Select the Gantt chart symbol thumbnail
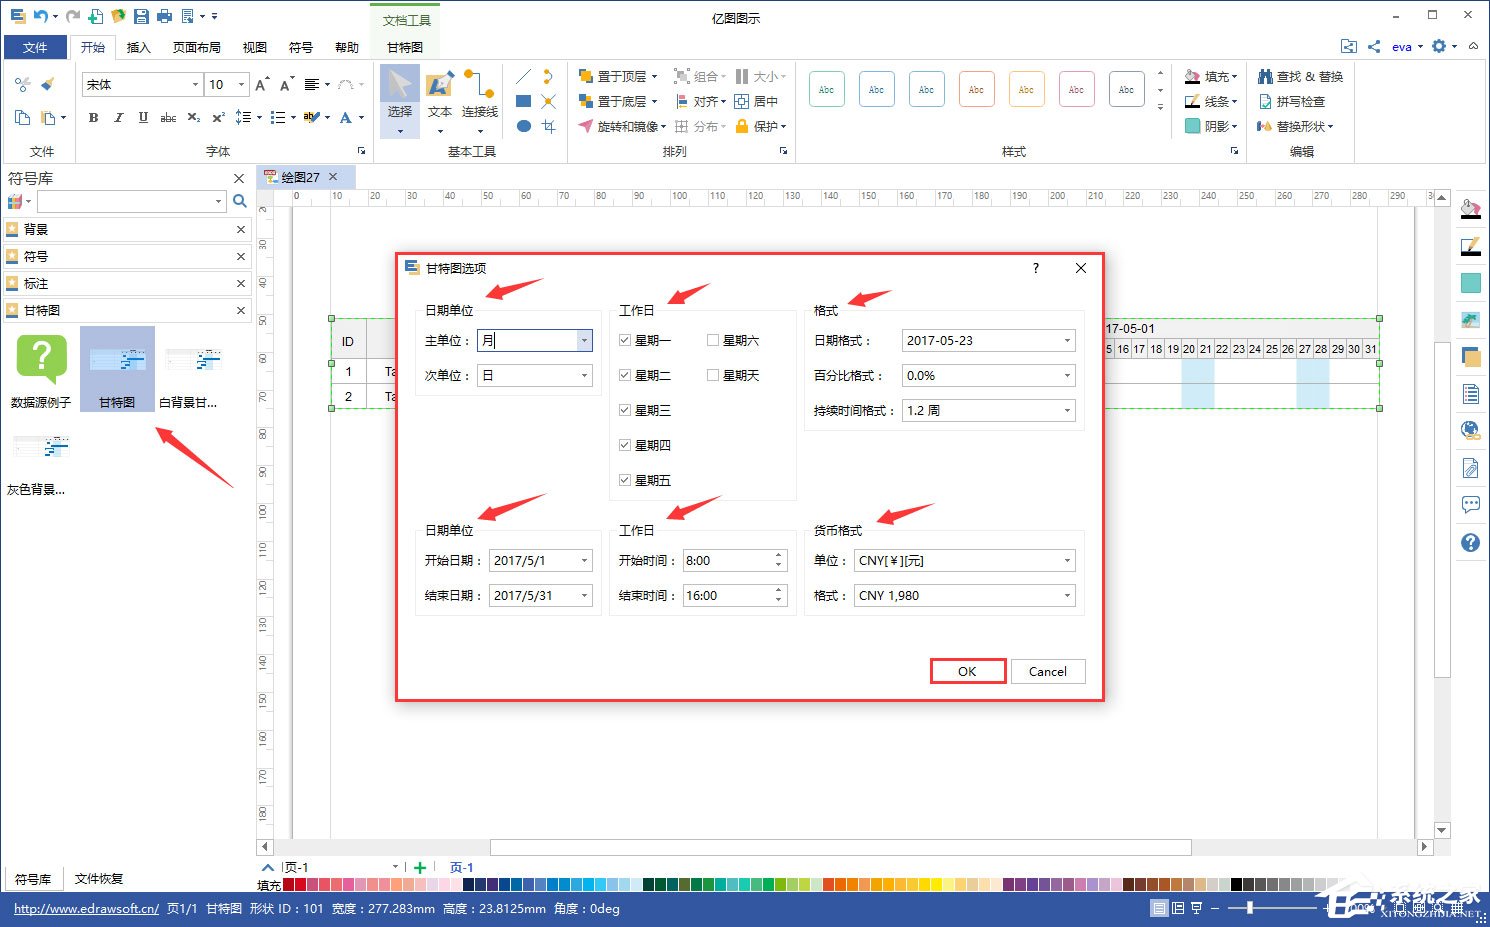1490x927 pixels. 117,369
